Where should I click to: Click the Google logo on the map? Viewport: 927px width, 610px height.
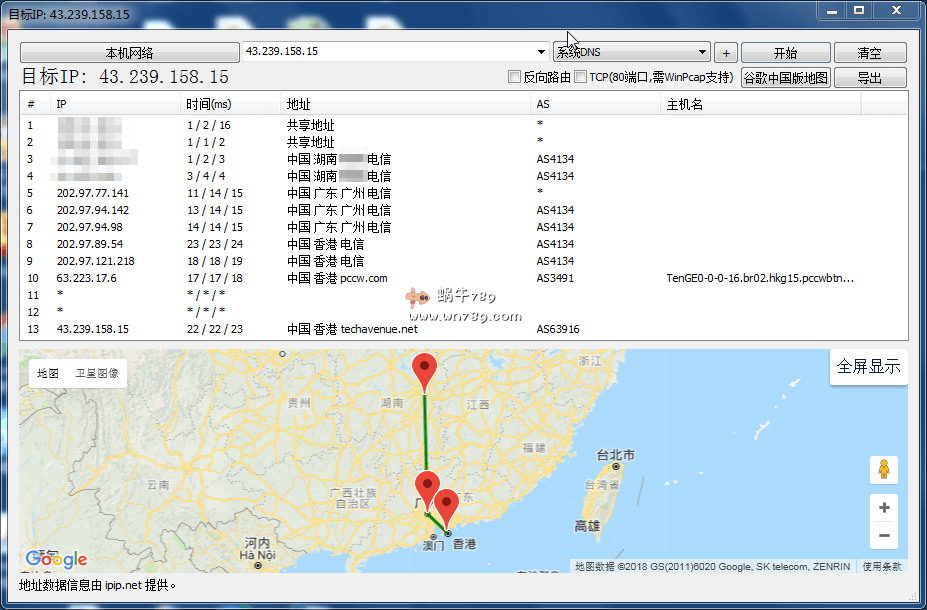[57, 559]
